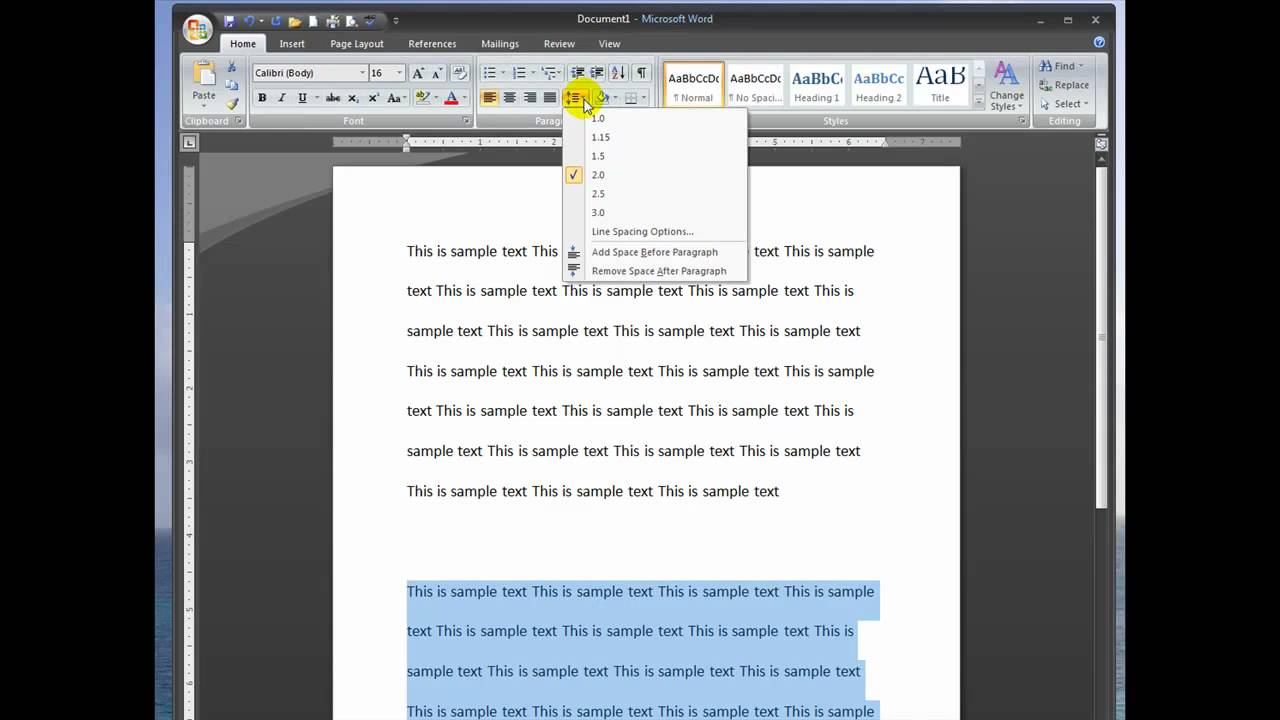
Task: Open Print Preview from Quick Access Toolbar
Action: click(x=352, y=20)
